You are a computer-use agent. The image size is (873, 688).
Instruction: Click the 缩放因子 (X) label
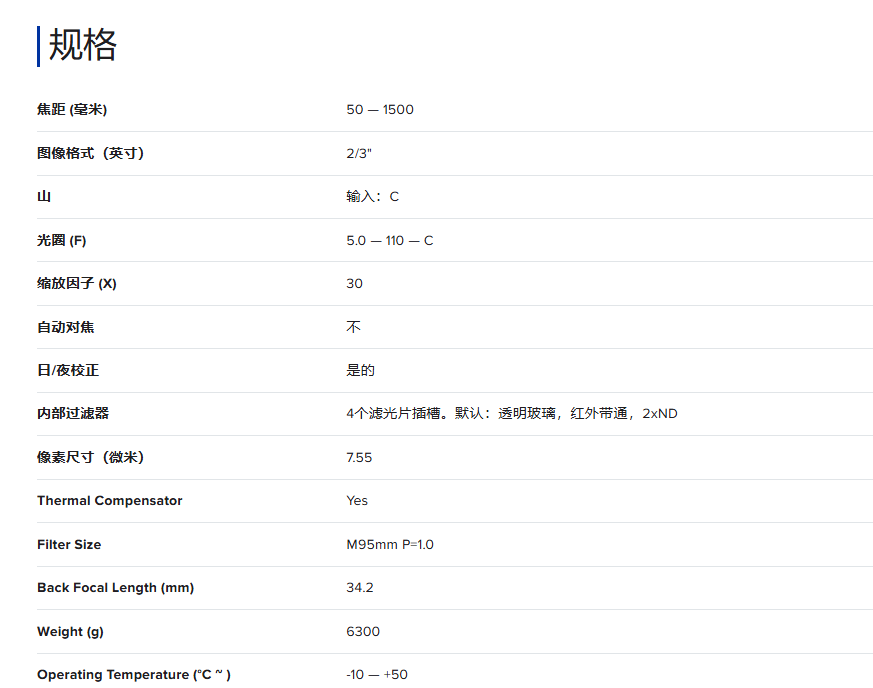77,284
